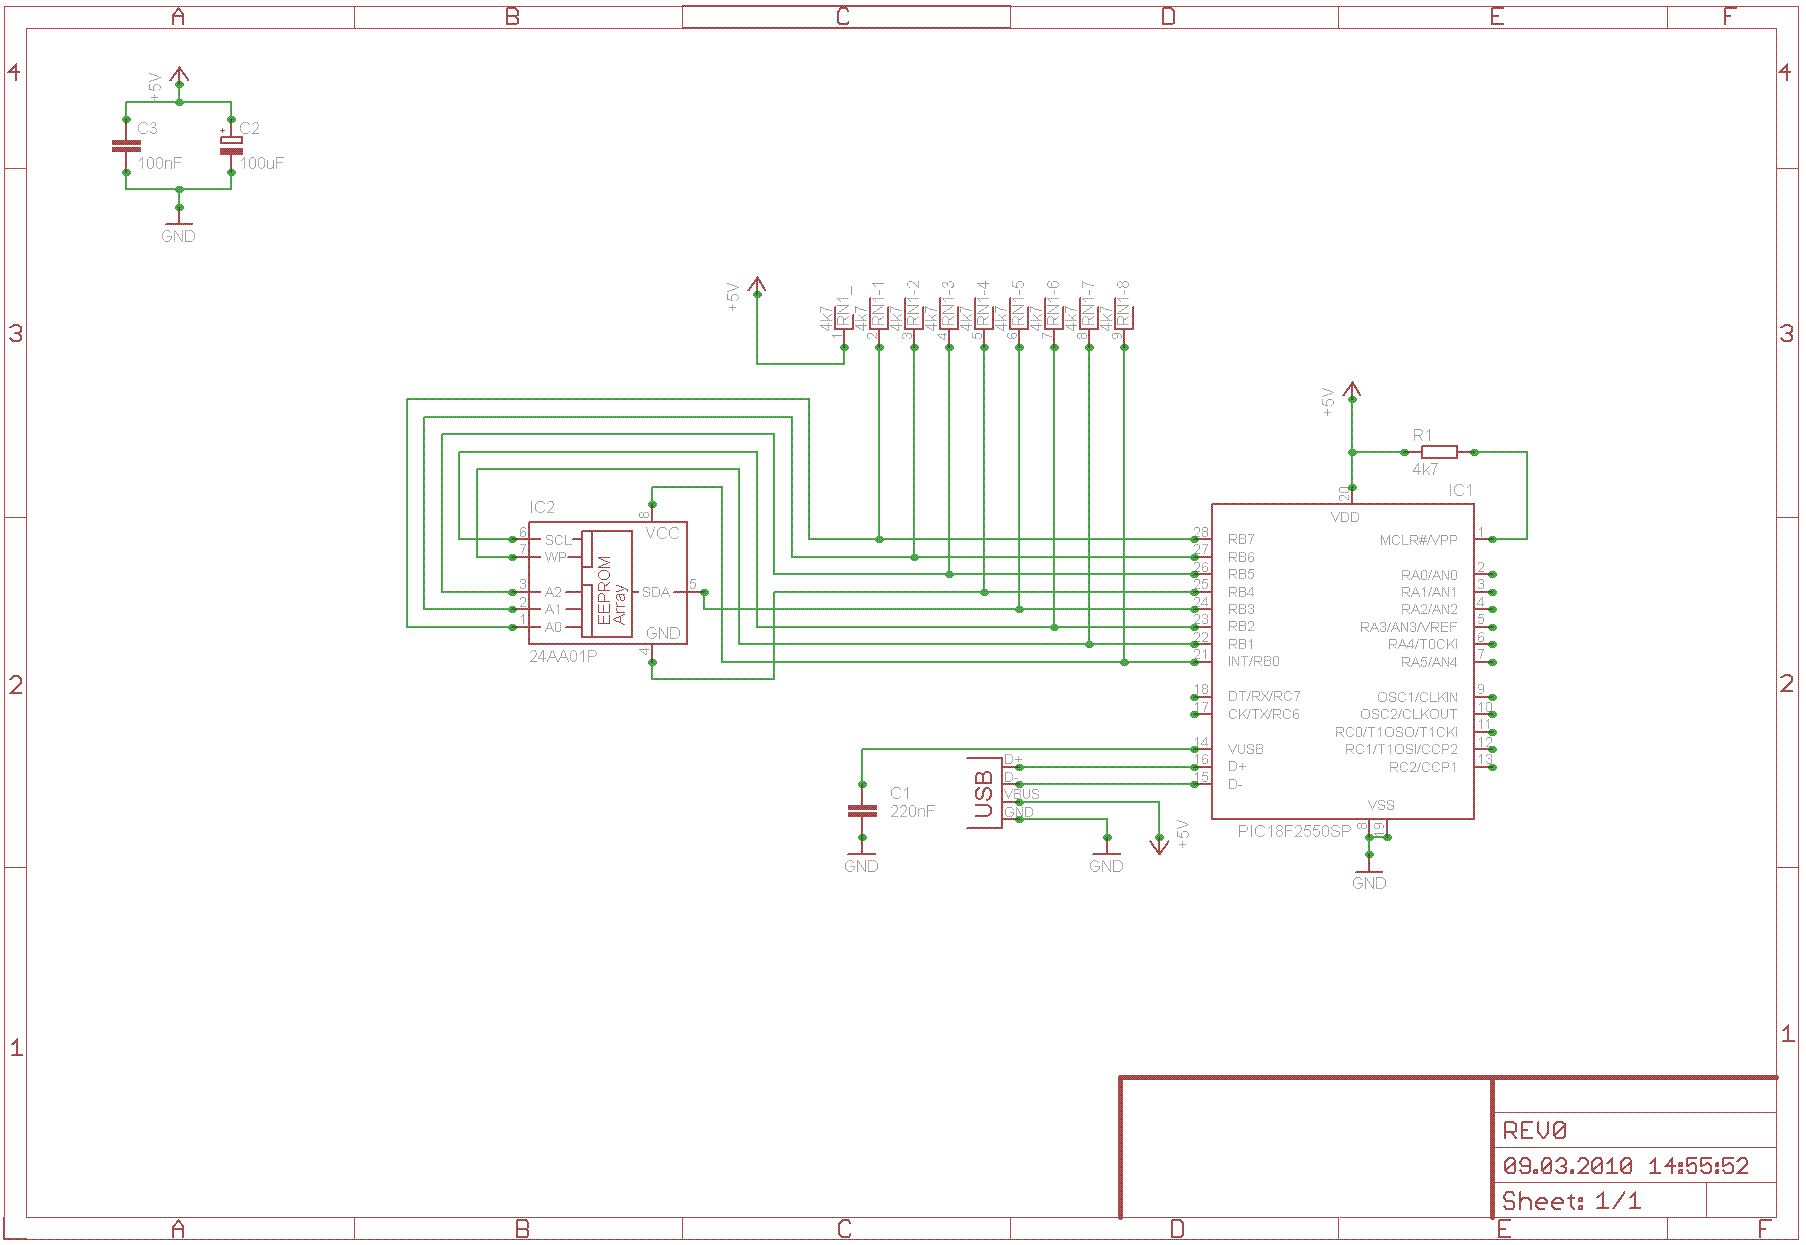The image size is (1806, 1245).
Task: Select the USB connector symbol
Action: click(x=986, y=794)
